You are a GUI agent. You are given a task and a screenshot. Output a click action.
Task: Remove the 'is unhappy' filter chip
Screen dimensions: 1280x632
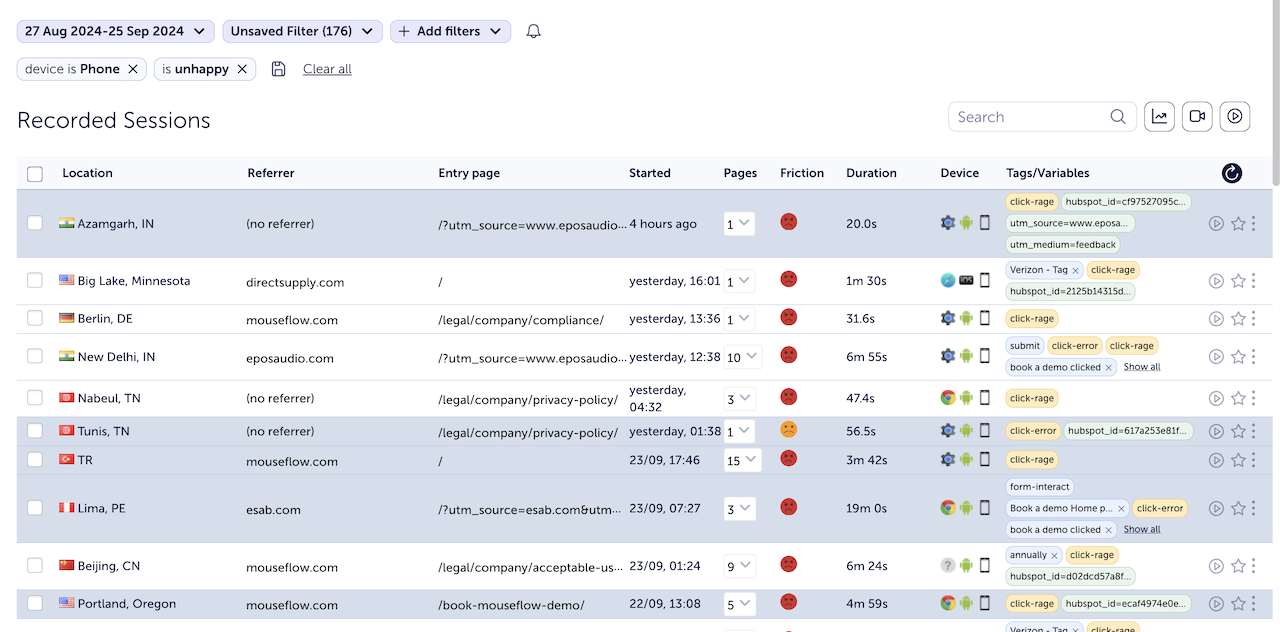(242, 69)
